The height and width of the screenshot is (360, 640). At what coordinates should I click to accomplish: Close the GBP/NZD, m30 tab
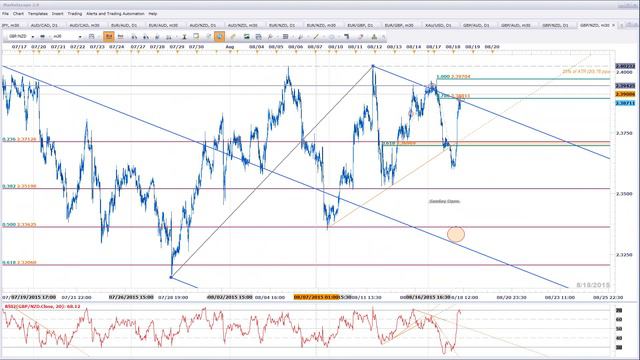tap(613, 25)
